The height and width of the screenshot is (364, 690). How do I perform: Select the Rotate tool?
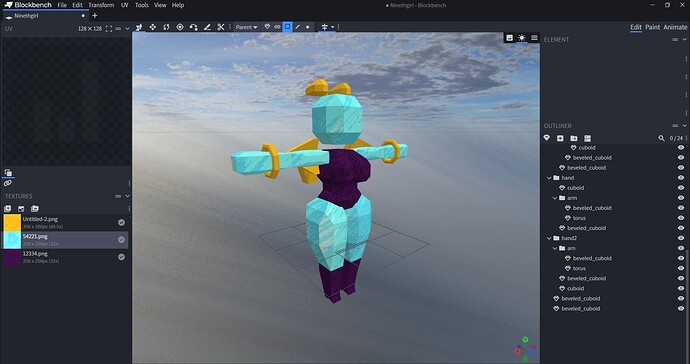coord(166,27)
